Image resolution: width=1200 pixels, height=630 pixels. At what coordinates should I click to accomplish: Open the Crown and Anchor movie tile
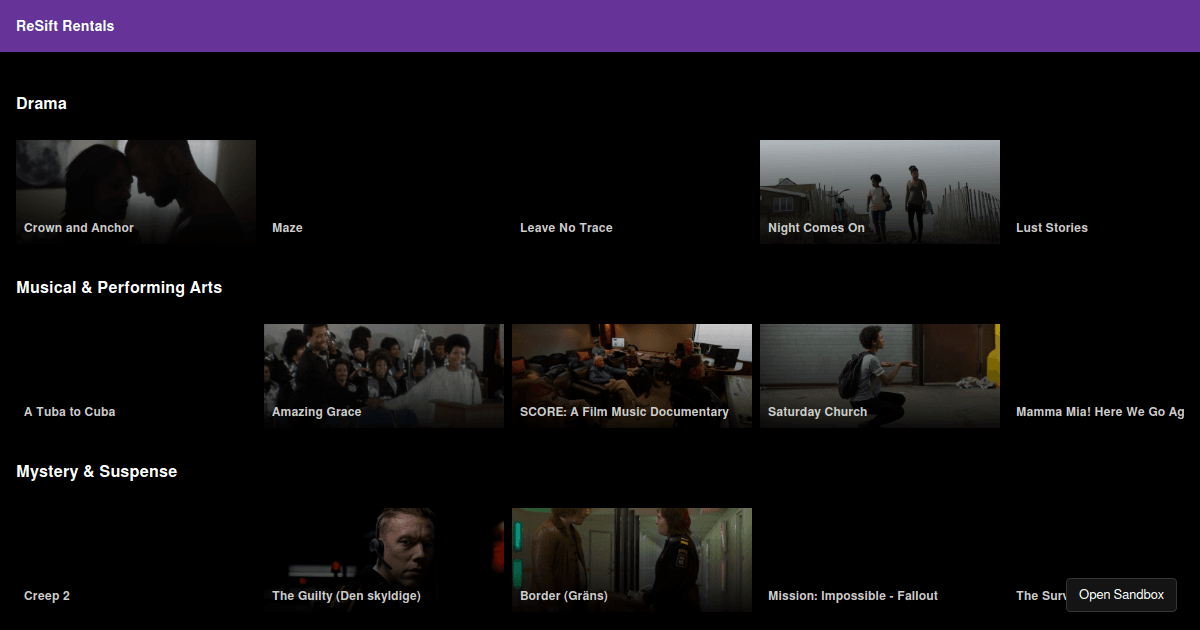[x=136, y=192]
